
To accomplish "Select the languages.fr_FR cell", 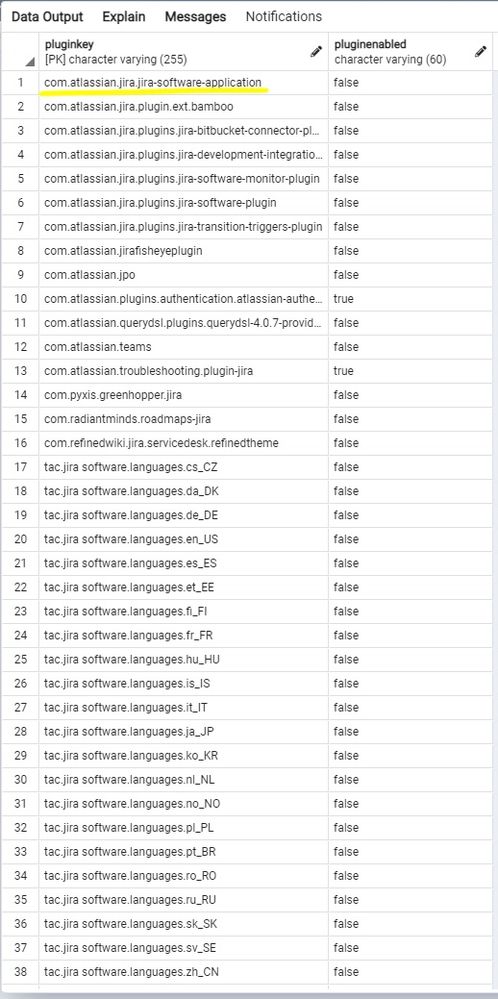I will point(183,635).
